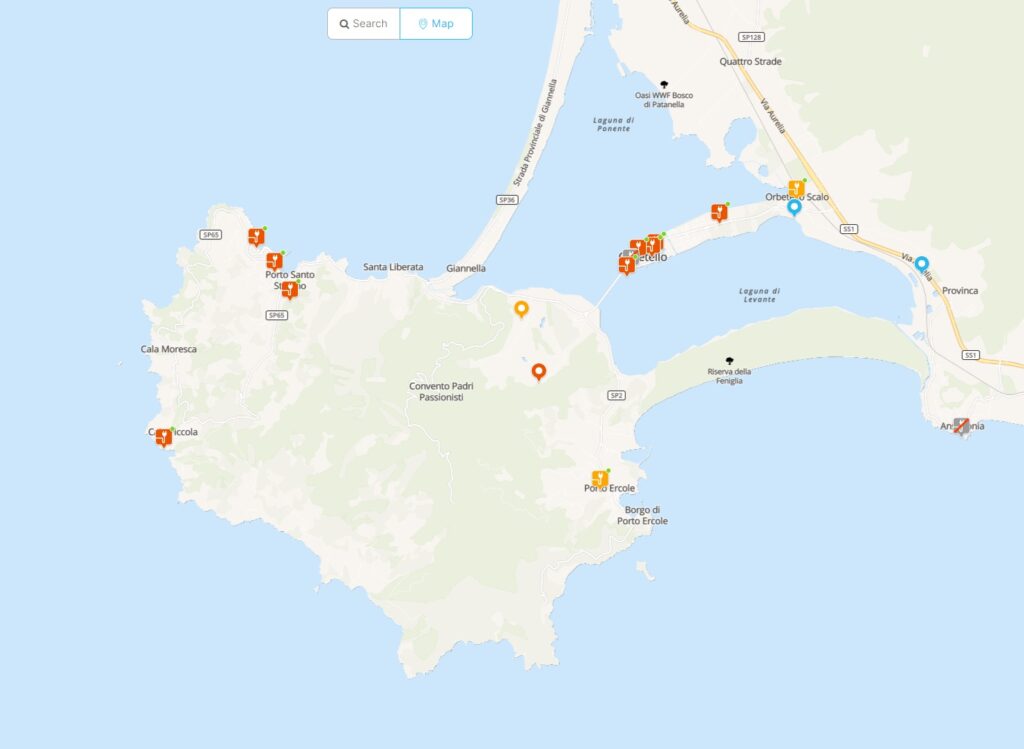This screenshot has height=749, width=1024.
Task: Click the red ring pin near Convento Padri Passionisti
Action: (x=539, y=372)
